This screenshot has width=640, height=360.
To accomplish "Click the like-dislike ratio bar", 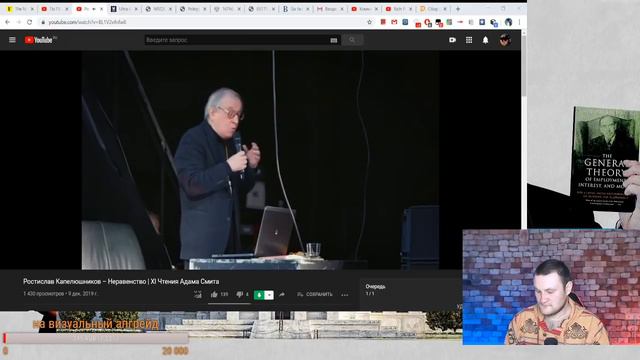I will (x=229, y=304).
